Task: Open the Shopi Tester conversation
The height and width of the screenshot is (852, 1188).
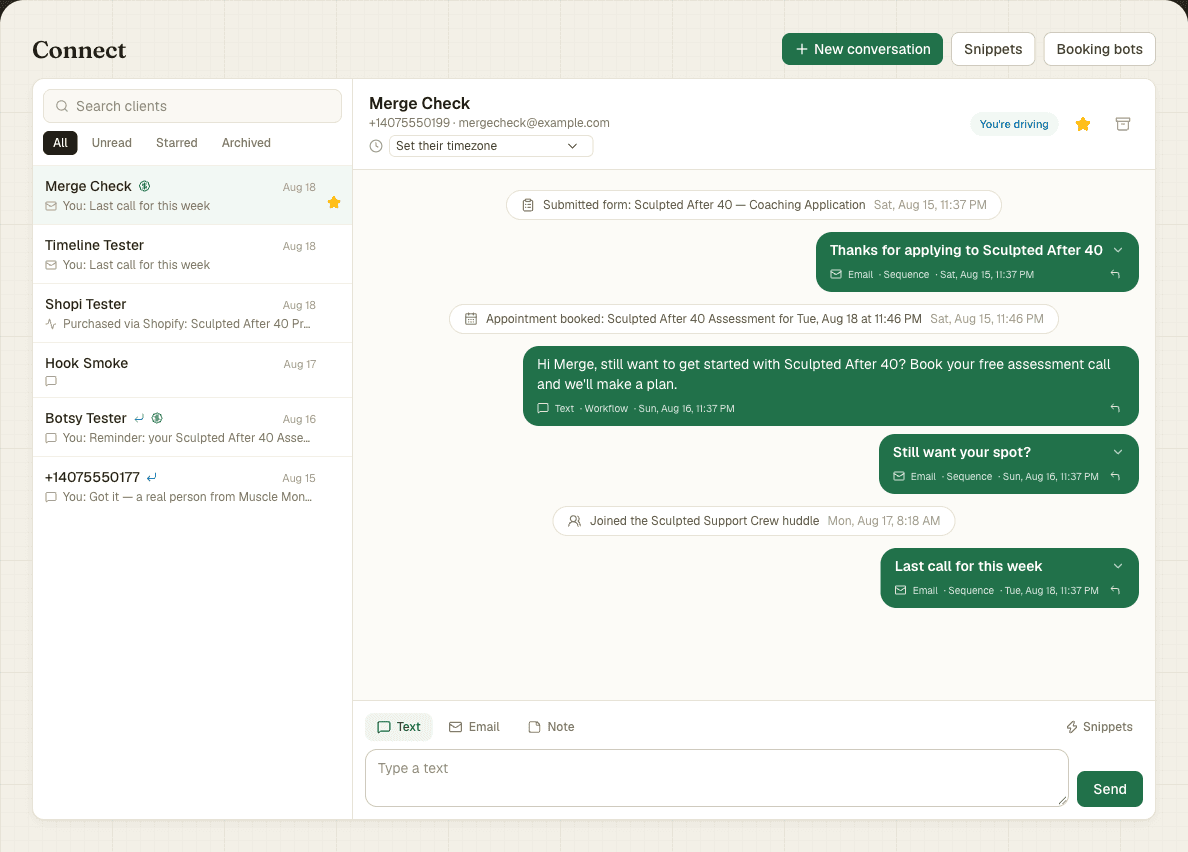Action: 192,314
